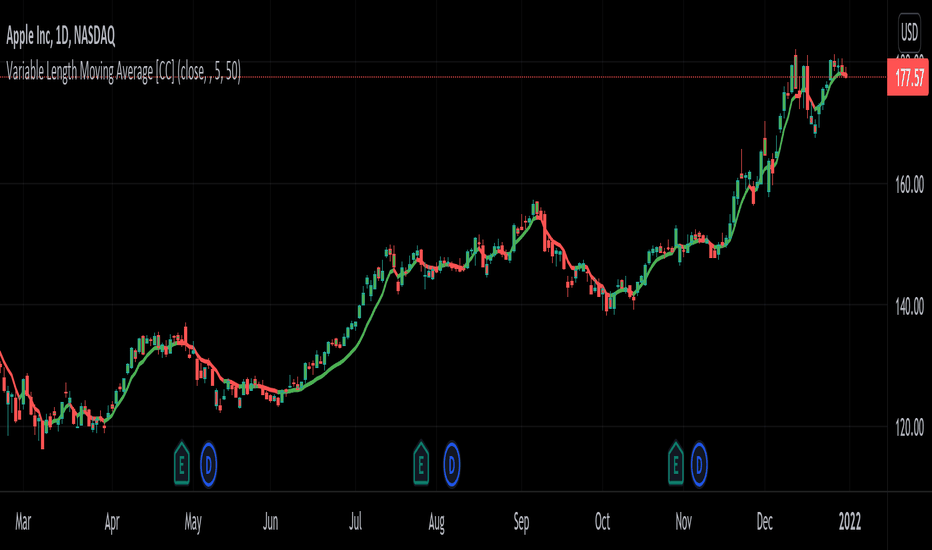Click the 160.00 price axis label

pyautogui.click(x=909, y=186)
